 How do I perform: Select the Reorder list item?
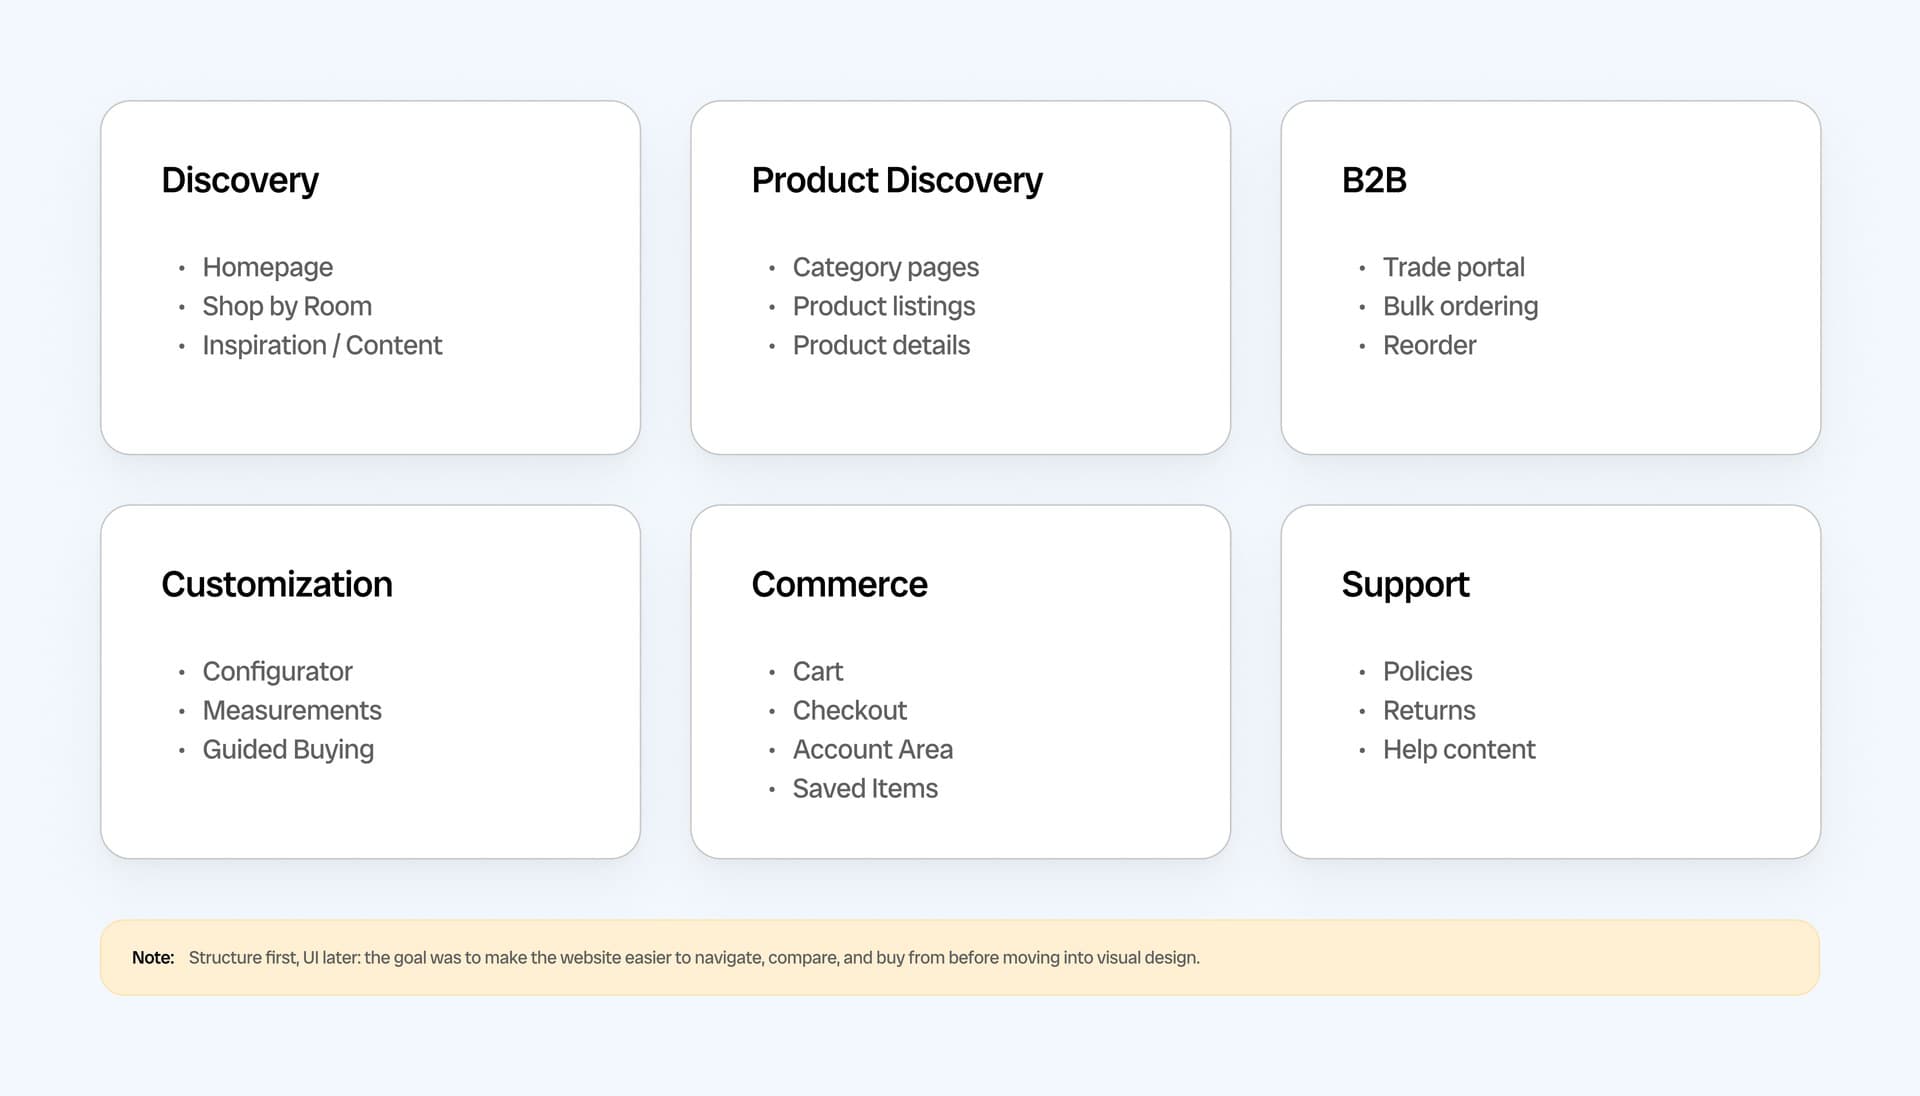1429,345
